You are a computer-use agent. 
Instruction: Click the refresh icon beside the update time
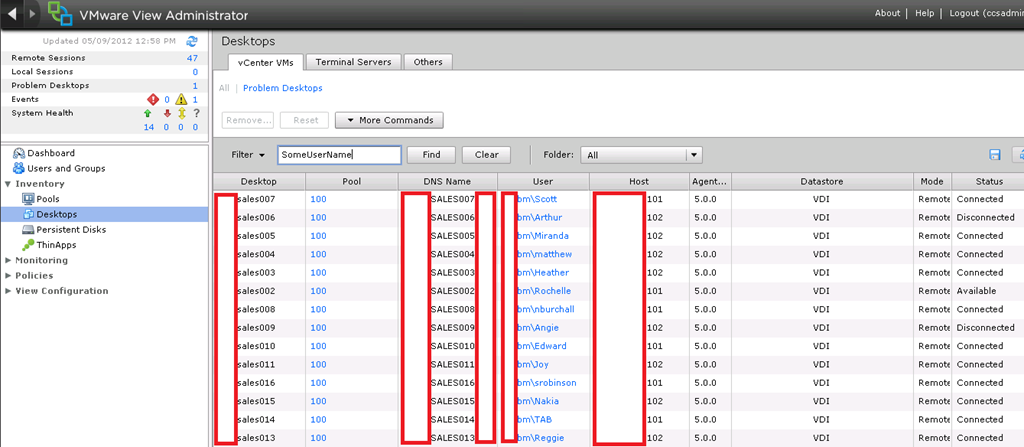click(x=192, y=41)
